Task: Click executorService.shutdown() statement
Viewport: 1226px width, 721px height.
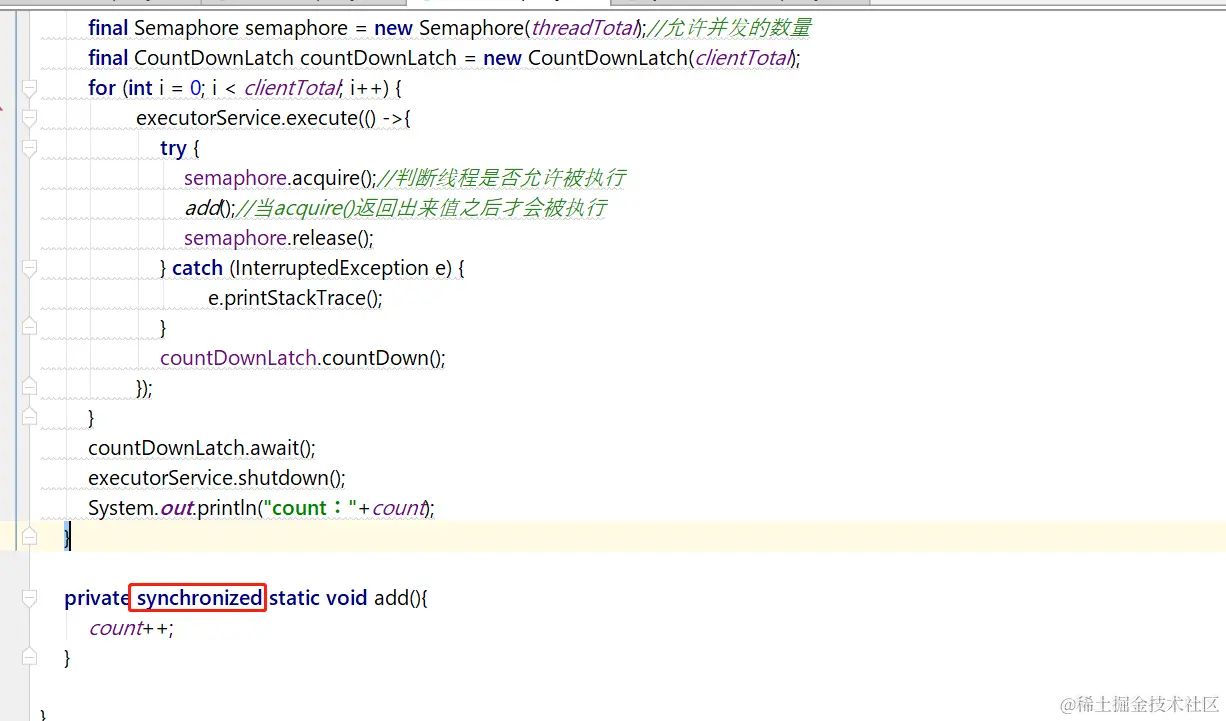Action: coord(217,478)
